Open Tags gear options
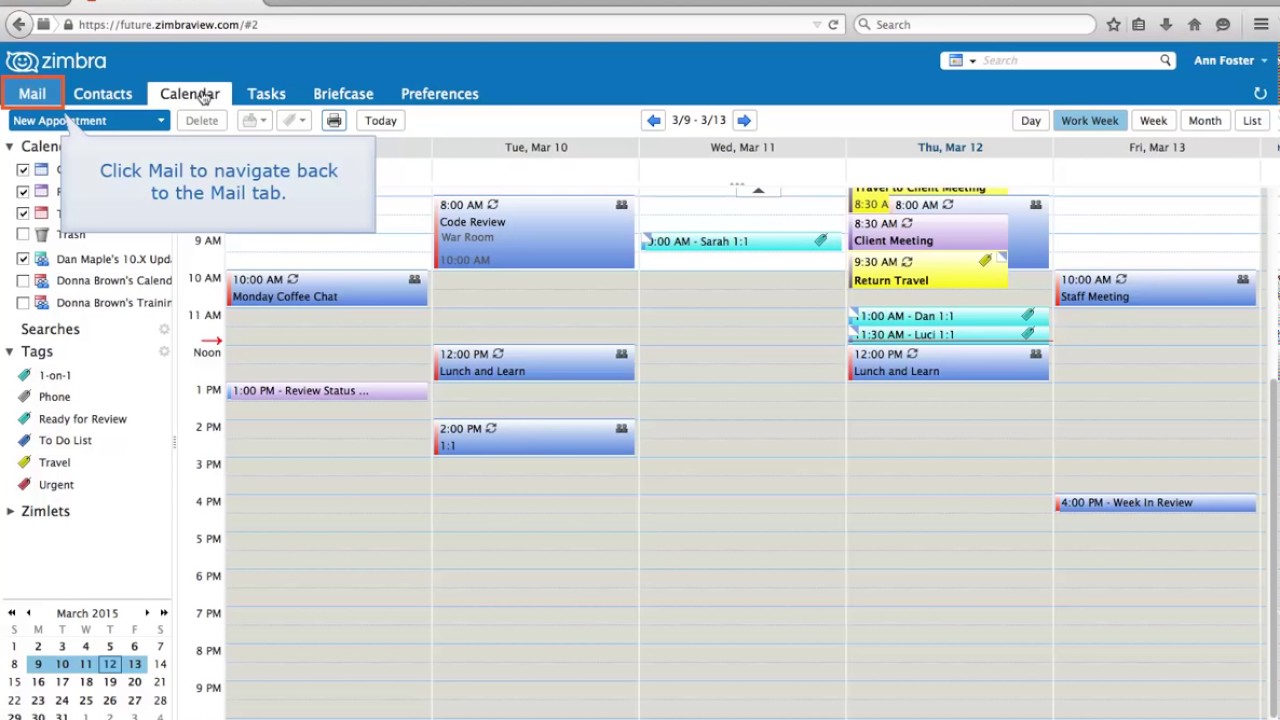The height and width of the screenshot is (720, 1280). click(164, 352)
